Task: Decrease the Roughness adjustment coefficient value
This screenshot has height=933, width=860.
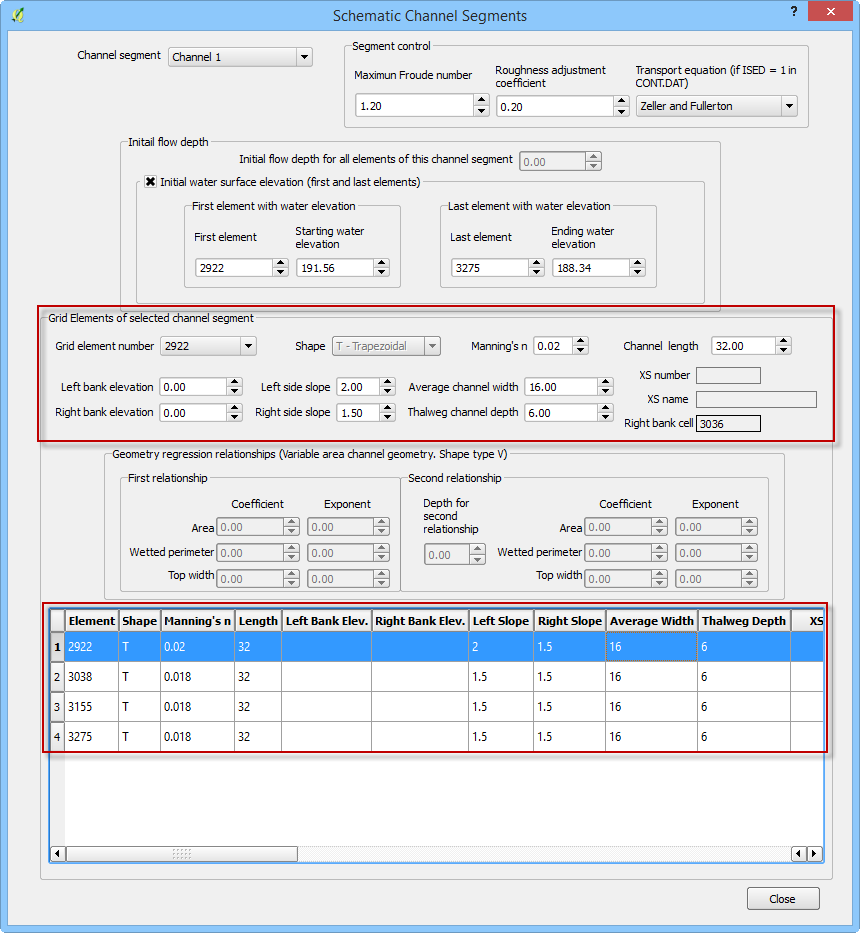Action: (x=621, y=111)
